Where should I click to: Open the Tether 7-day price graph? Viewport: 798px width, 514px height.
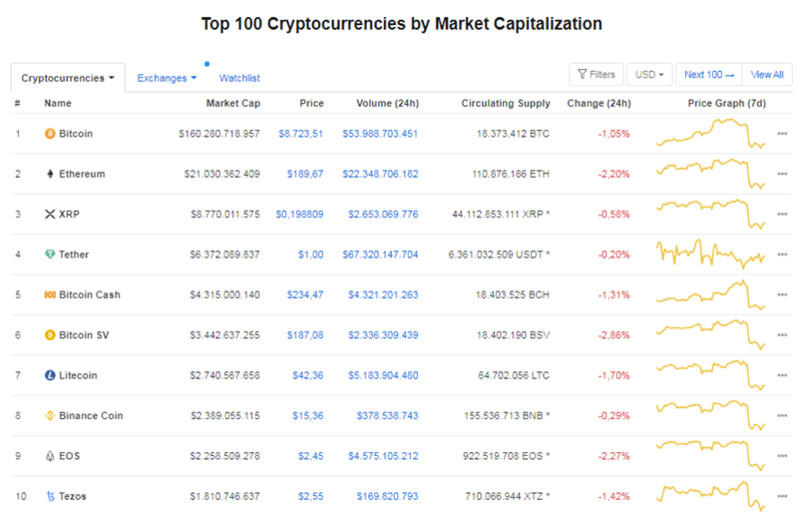pos(710,254)
